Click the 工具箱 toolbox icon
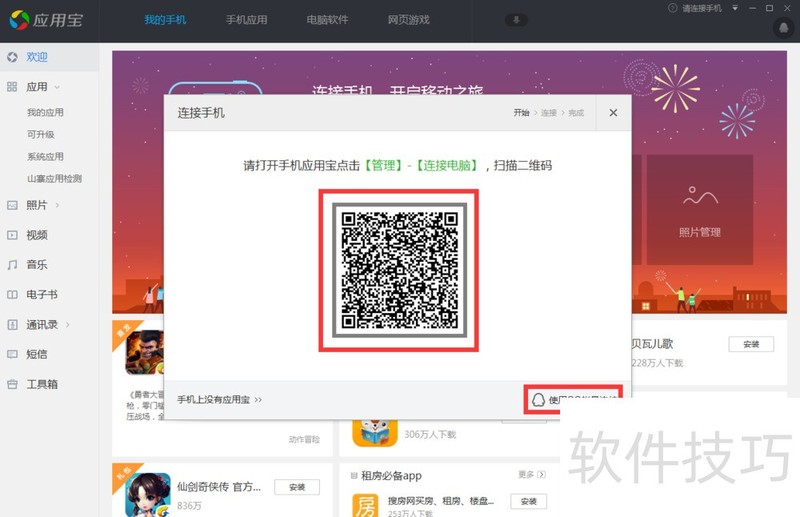The image size is (800, 517). [x=12, y=384]
